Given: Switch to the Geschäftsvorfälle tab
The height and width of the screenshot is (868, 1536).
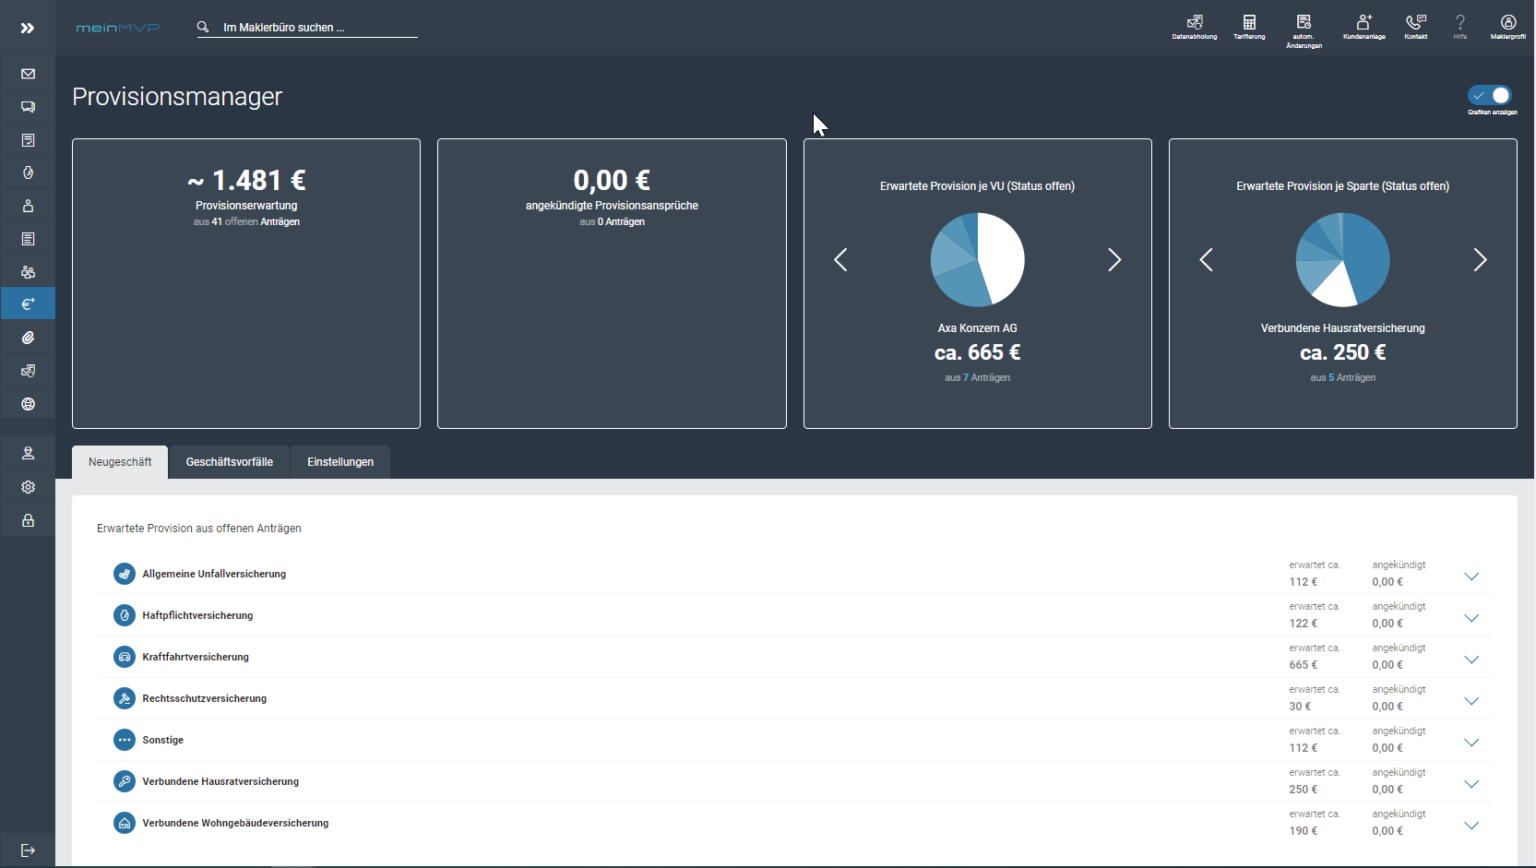Looking at the screenshot, I should (x=229, y=461).
